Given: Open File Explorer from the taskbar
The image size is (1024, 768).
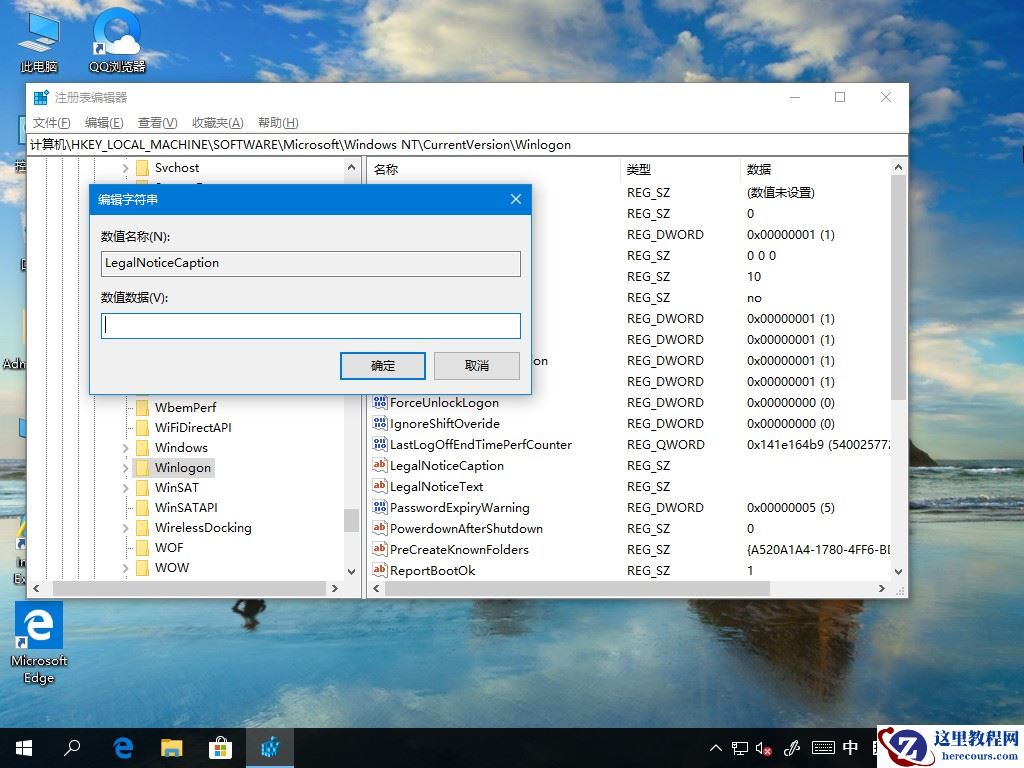Looking at the screenshot, I should click(171, 747).
